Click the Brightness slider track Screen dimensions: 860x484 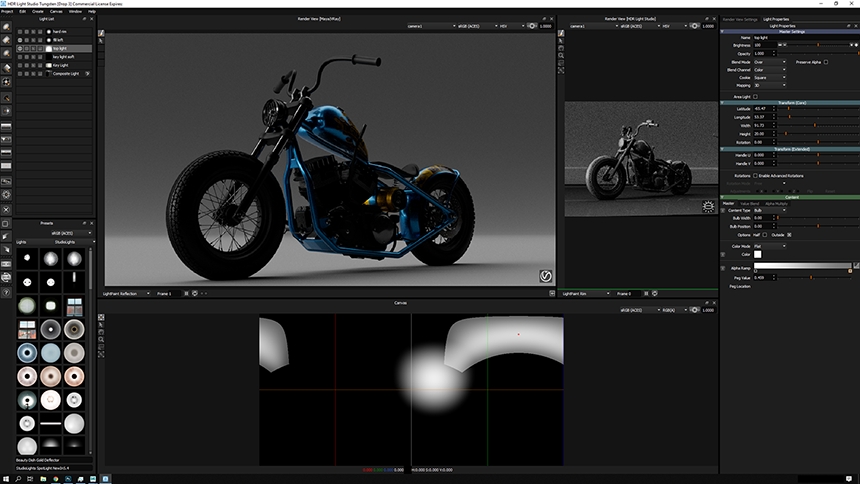click(x=818, y=45)
